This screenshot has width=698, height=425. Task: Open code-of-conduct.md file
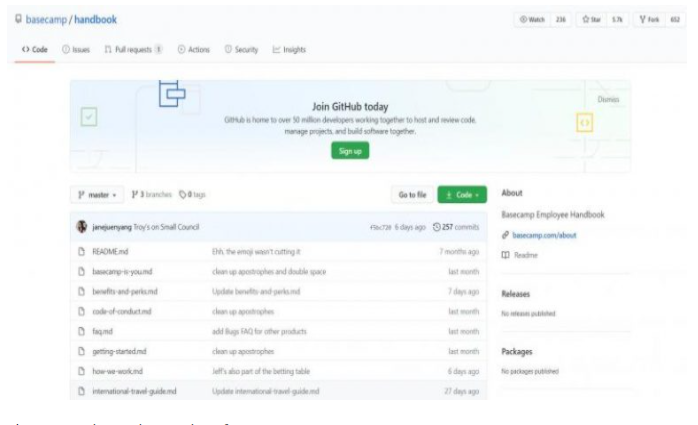click(122, 311)
